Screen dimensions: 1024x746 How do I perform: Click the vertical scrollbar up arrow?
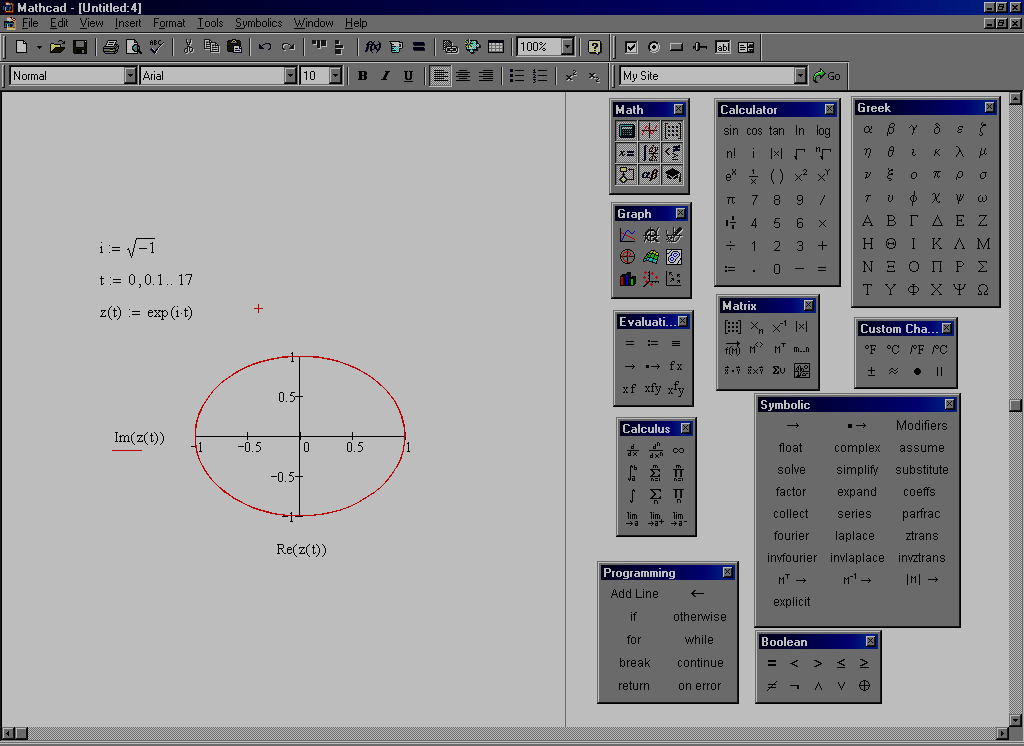(x=1015, y=99)
